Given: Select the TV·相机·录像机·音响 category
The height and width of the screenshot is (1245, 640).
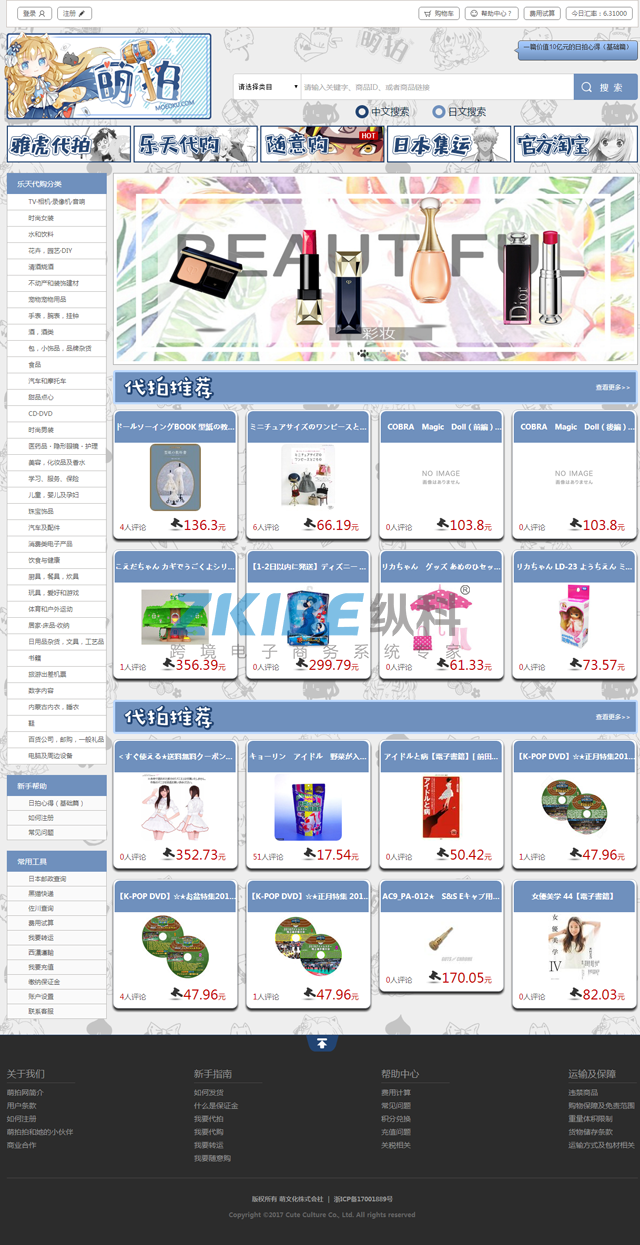Looking at the screenshot, I should coord(57,201).
